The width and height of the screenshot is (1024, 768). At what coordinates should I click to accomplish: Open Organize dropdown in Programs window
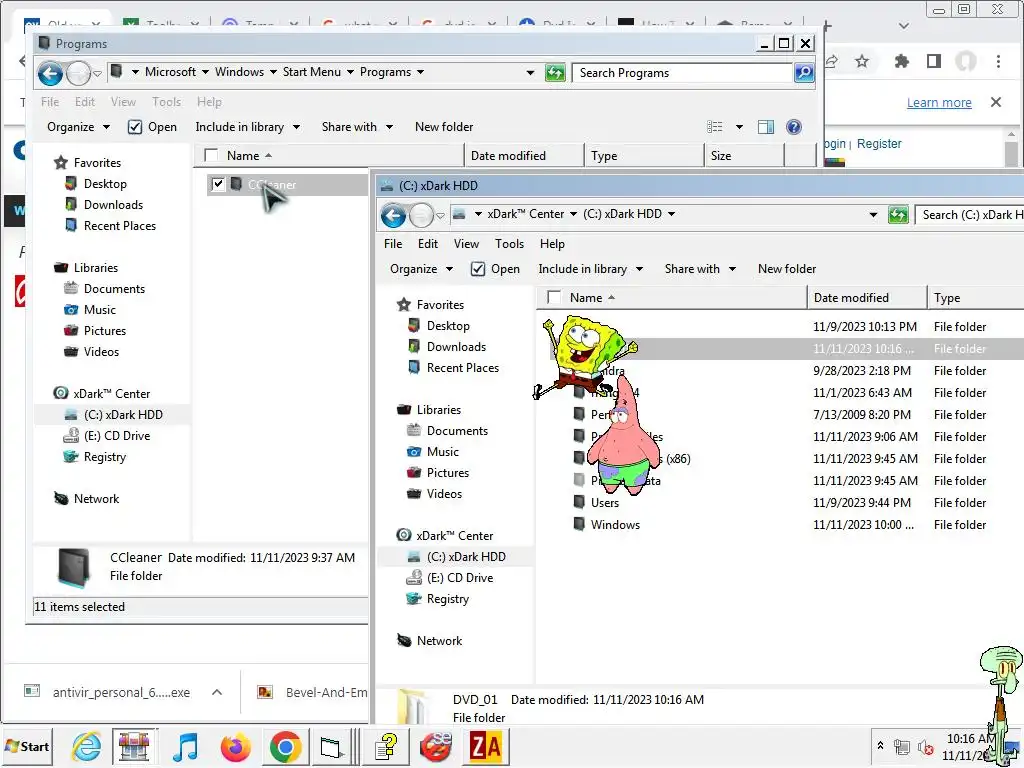(78, 127)
